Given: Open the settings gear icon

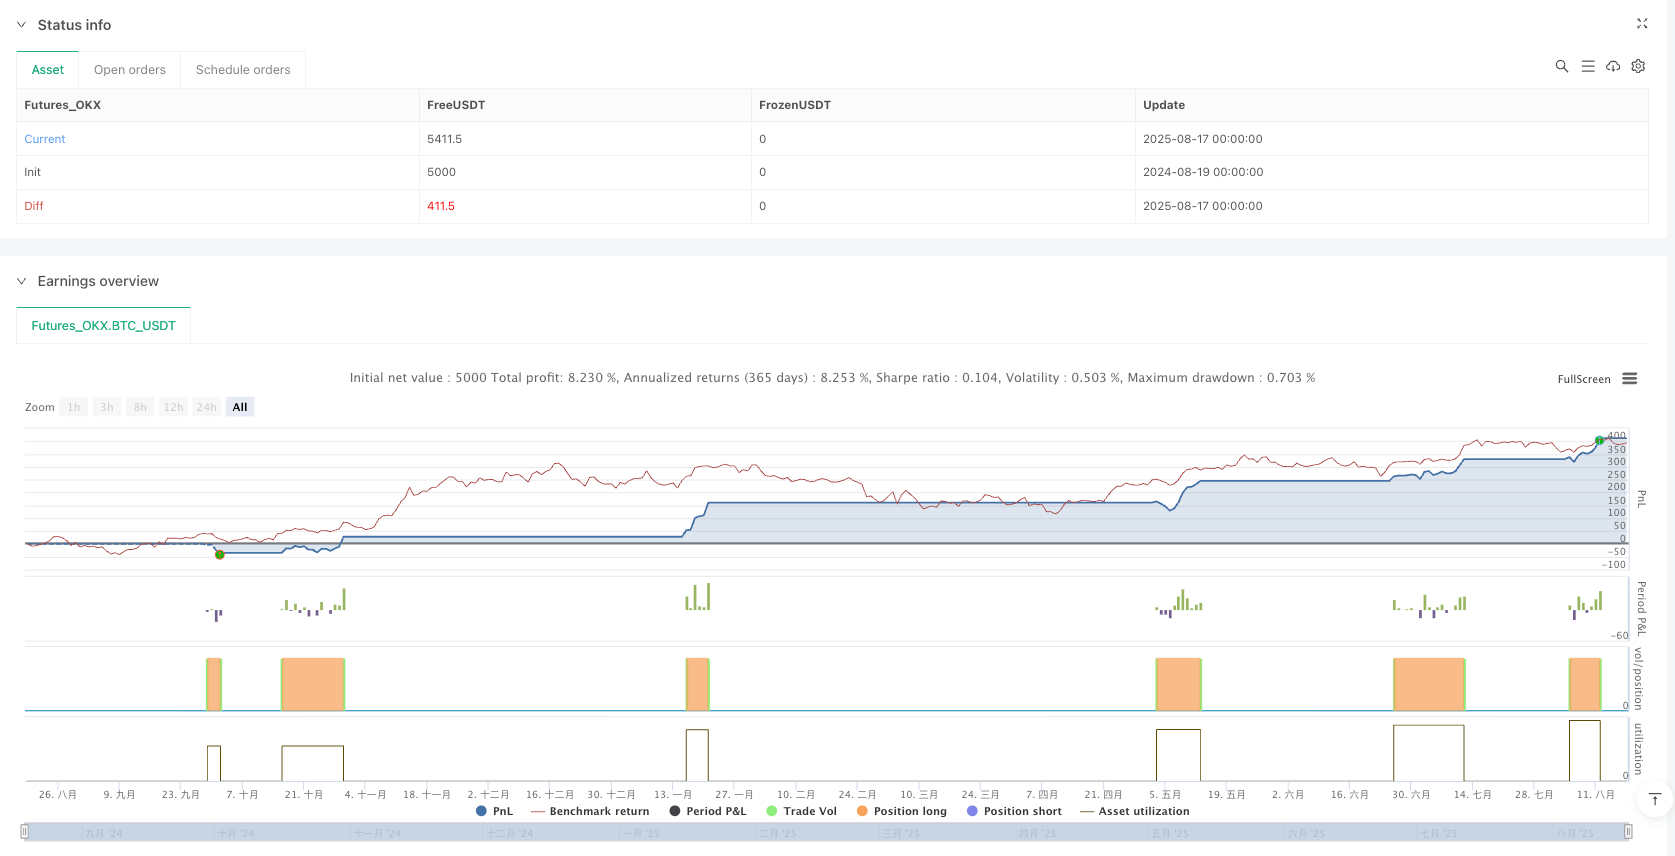Looking at the screenshot, I should tap(1638, 66).
